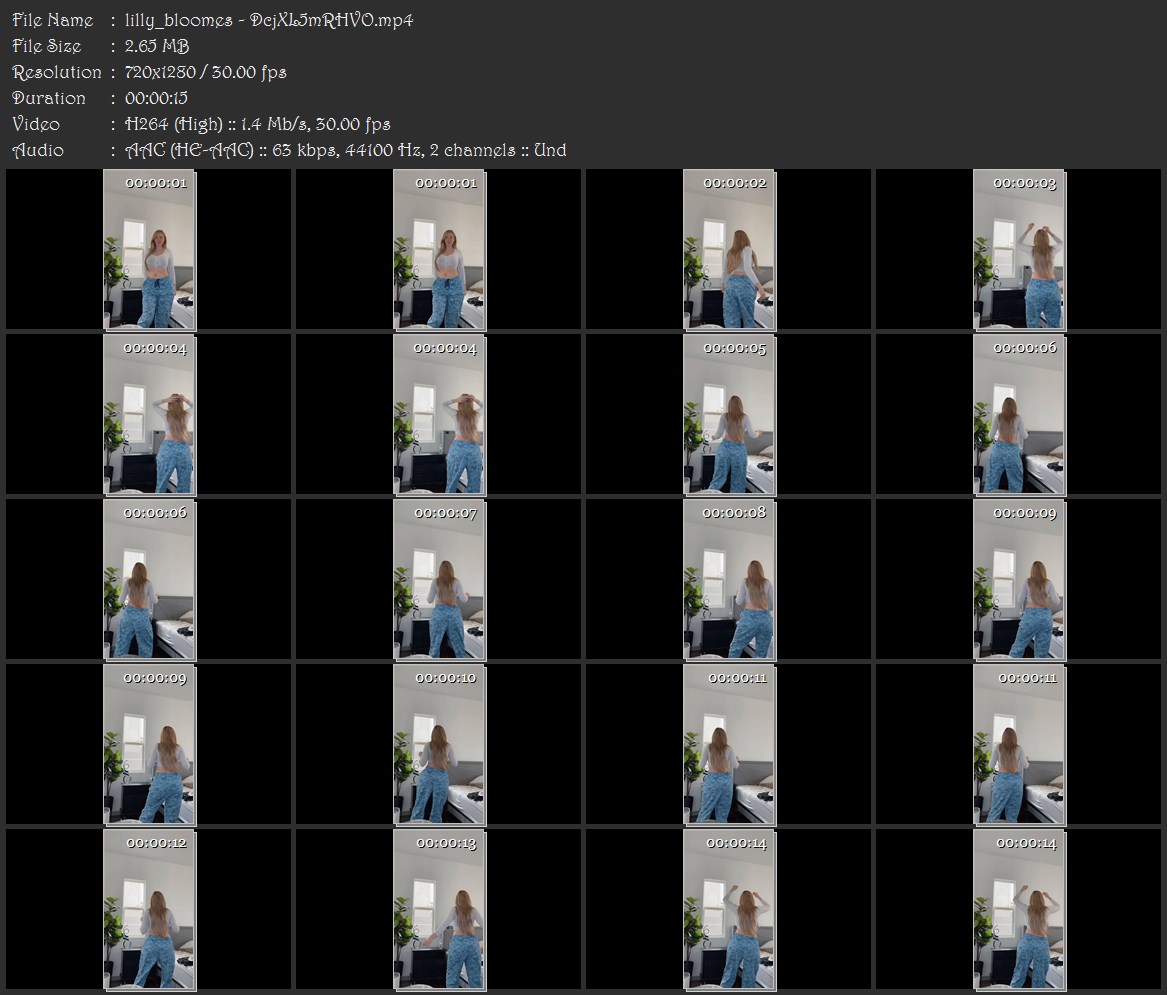Select the 00:00:09 thumbnail in the fourth row

tap(150, 745)
